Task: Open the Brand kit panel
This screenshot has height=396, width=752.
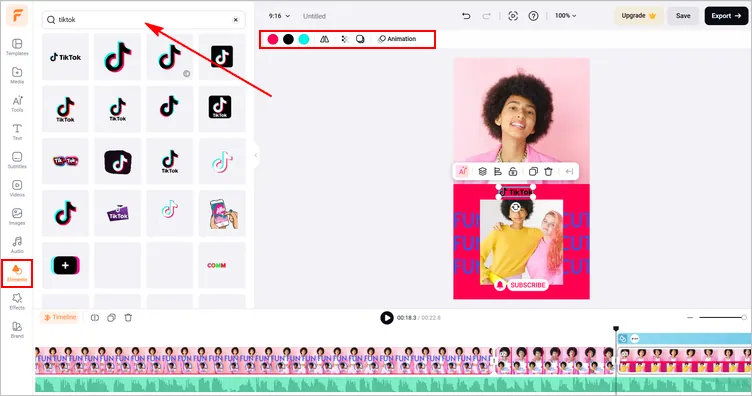Action: point(17,330)
